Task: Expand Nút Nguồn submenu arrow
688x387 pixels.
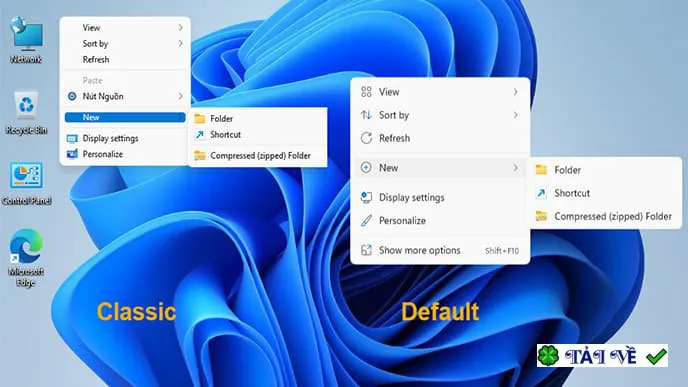Action: tap(180, 96)
